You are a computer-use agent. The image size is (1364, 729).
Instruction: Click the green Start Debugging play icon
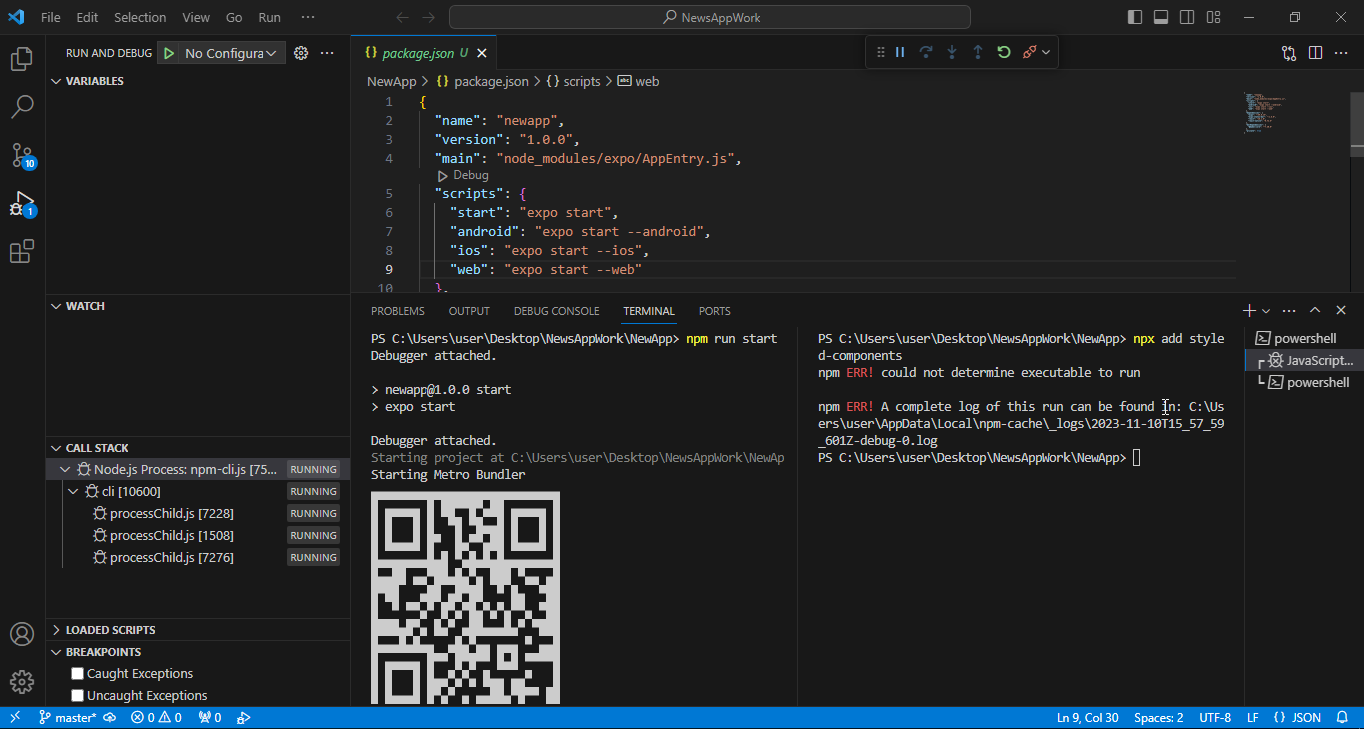click(169, 53)
